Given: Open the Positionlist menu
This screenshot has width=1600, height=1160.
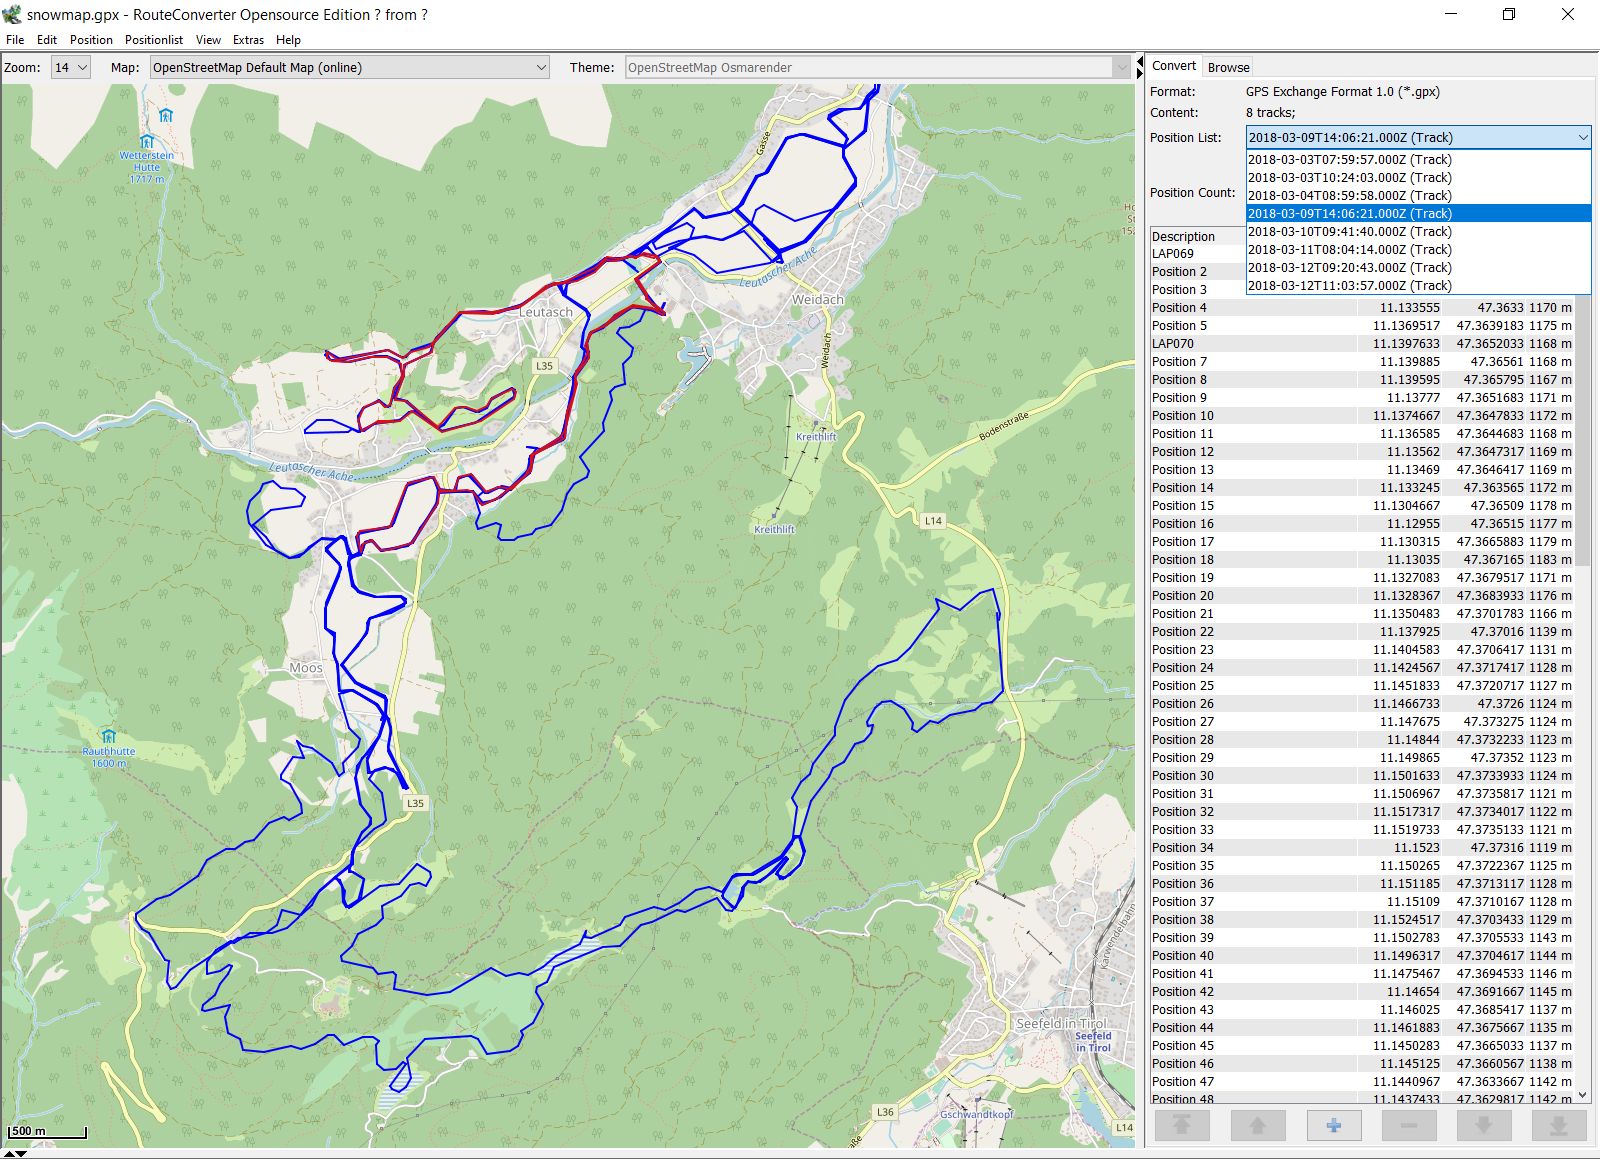Looking at the screenshot, I should pos(153,40).
